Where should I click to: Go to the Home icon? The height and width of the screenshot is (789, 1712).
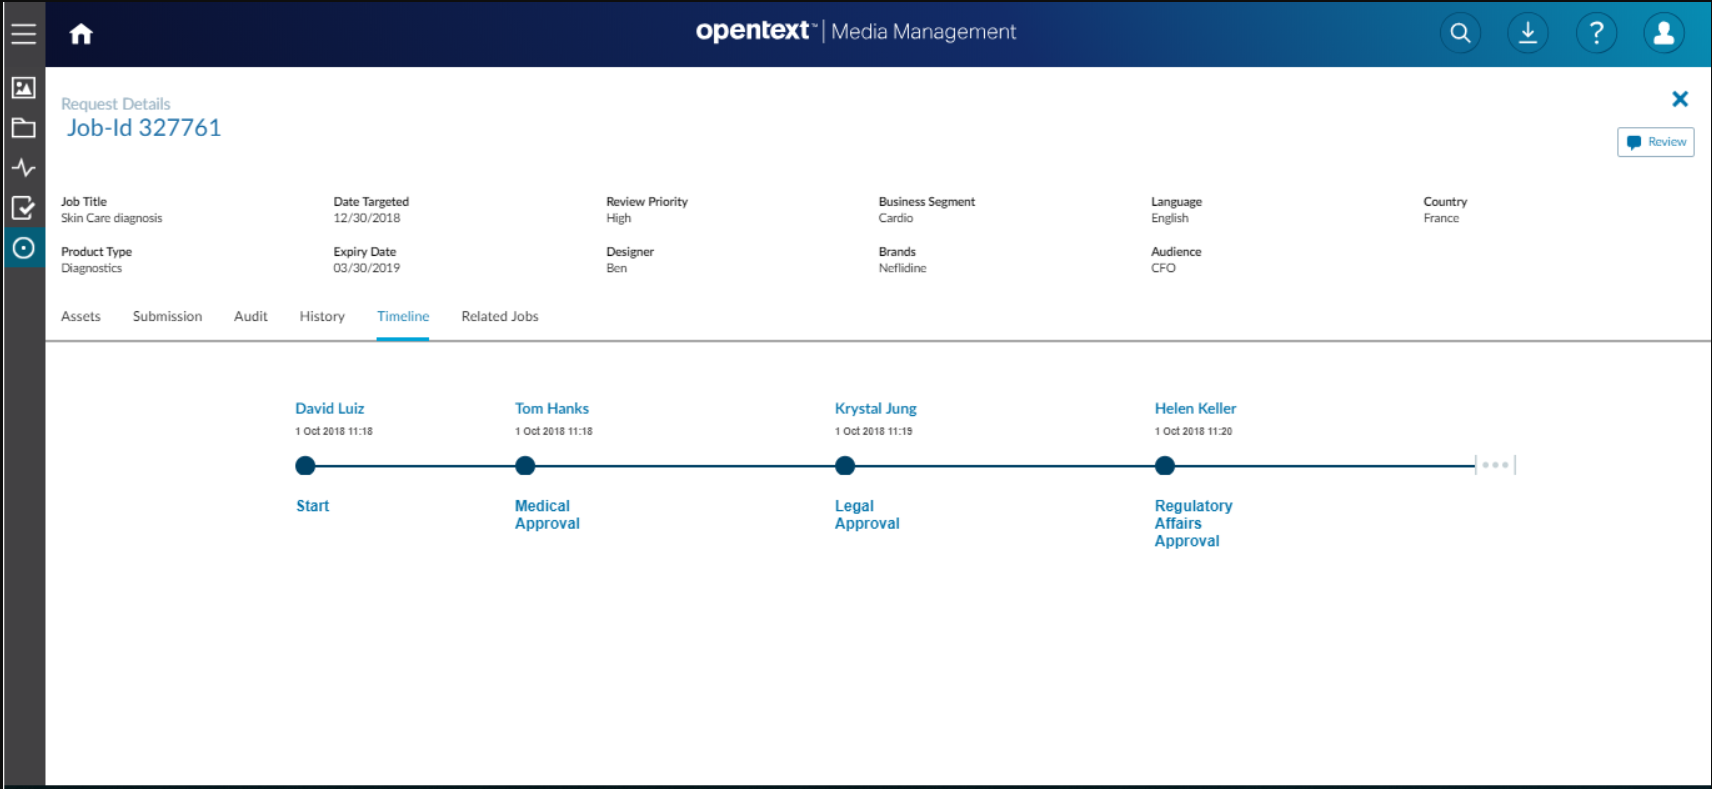(81, 34)
